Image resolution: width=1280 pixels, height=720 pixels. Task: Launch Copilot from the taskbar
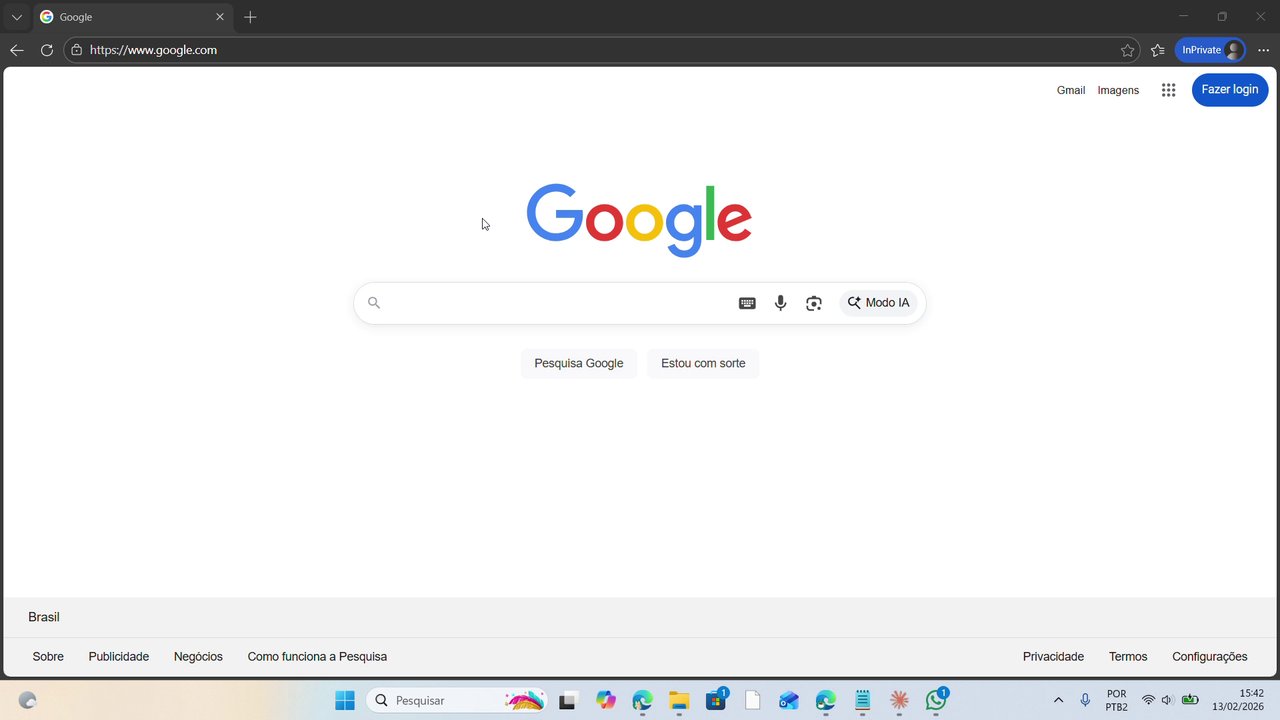(x=606, y=701)
